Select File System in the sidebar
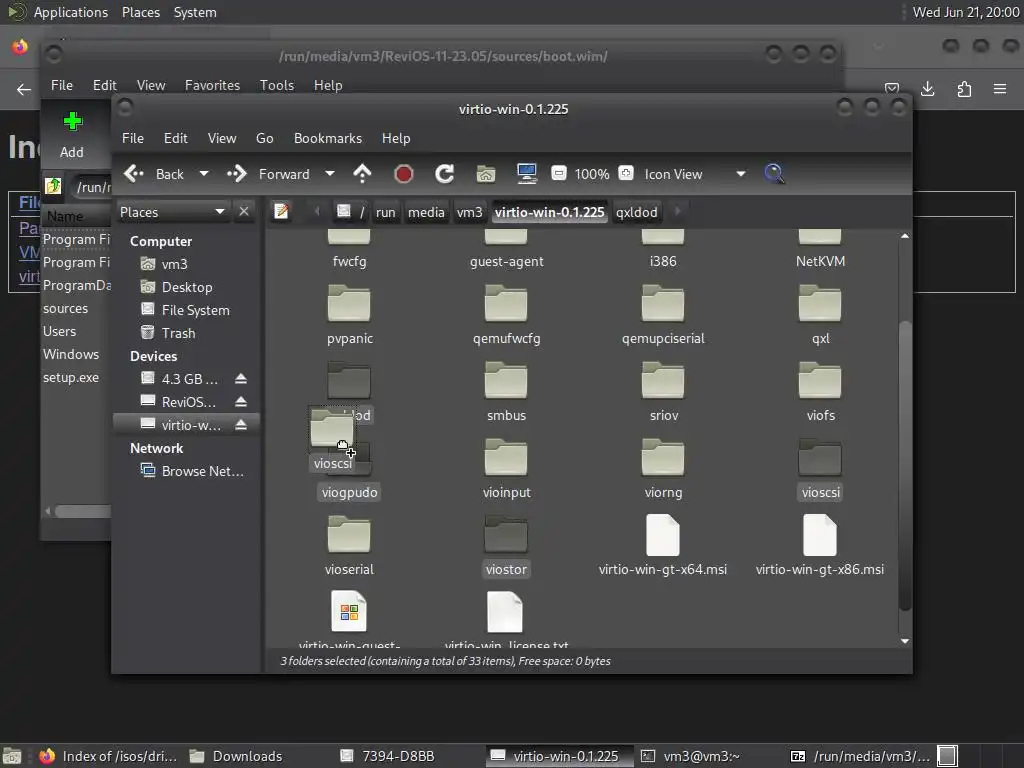This screenshot has width=1024, height=768. pos(195,310)
